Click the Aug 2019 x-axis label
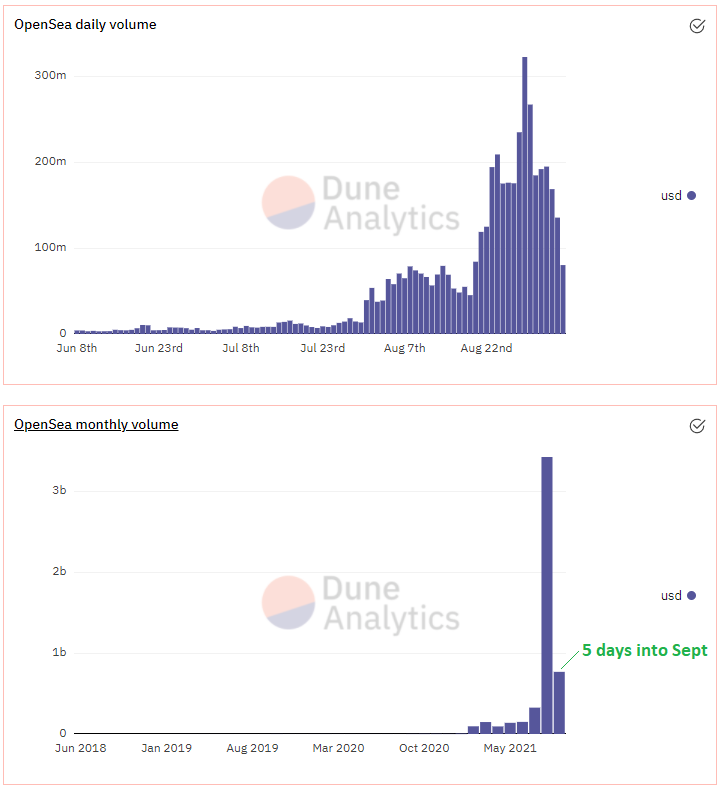 coord(253,748)
